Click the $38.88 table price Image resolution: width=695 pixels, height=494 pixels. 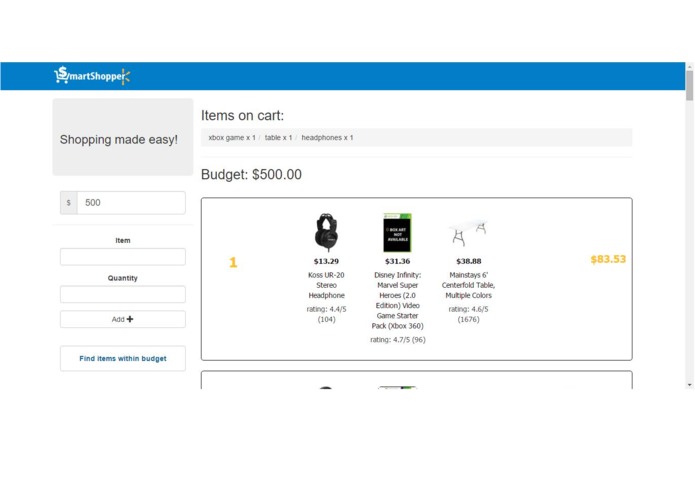(469, 261)
